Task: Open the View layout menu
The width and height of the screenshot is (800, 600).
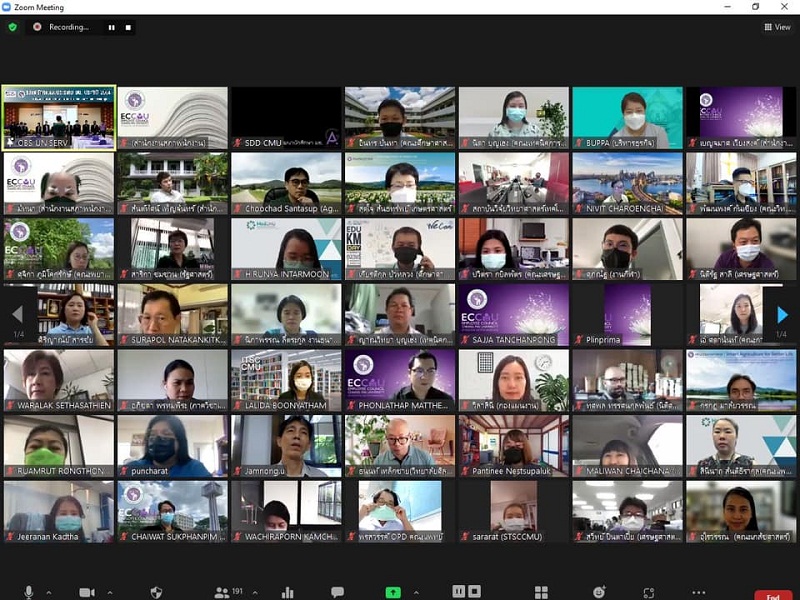Action: point(776,27)
